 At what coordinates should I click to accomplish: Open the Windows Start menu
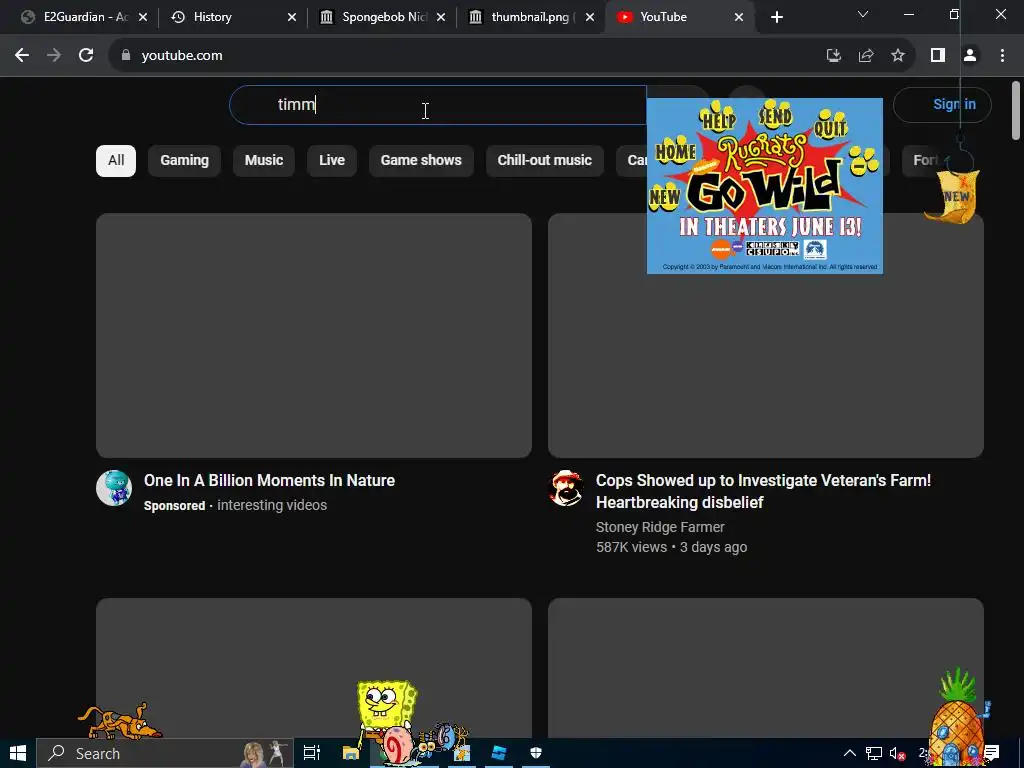(x=18, y=753)
